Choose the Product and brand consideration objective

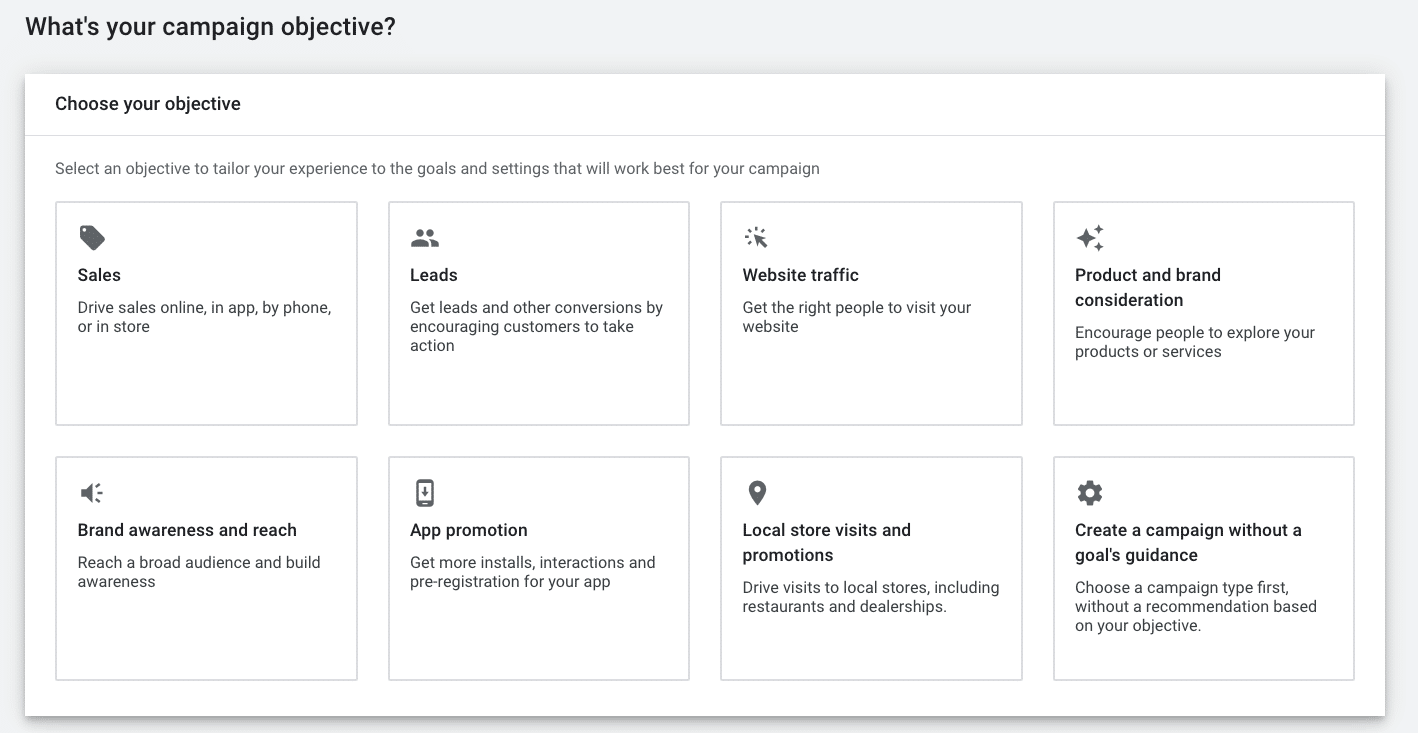click(1203, 312)
